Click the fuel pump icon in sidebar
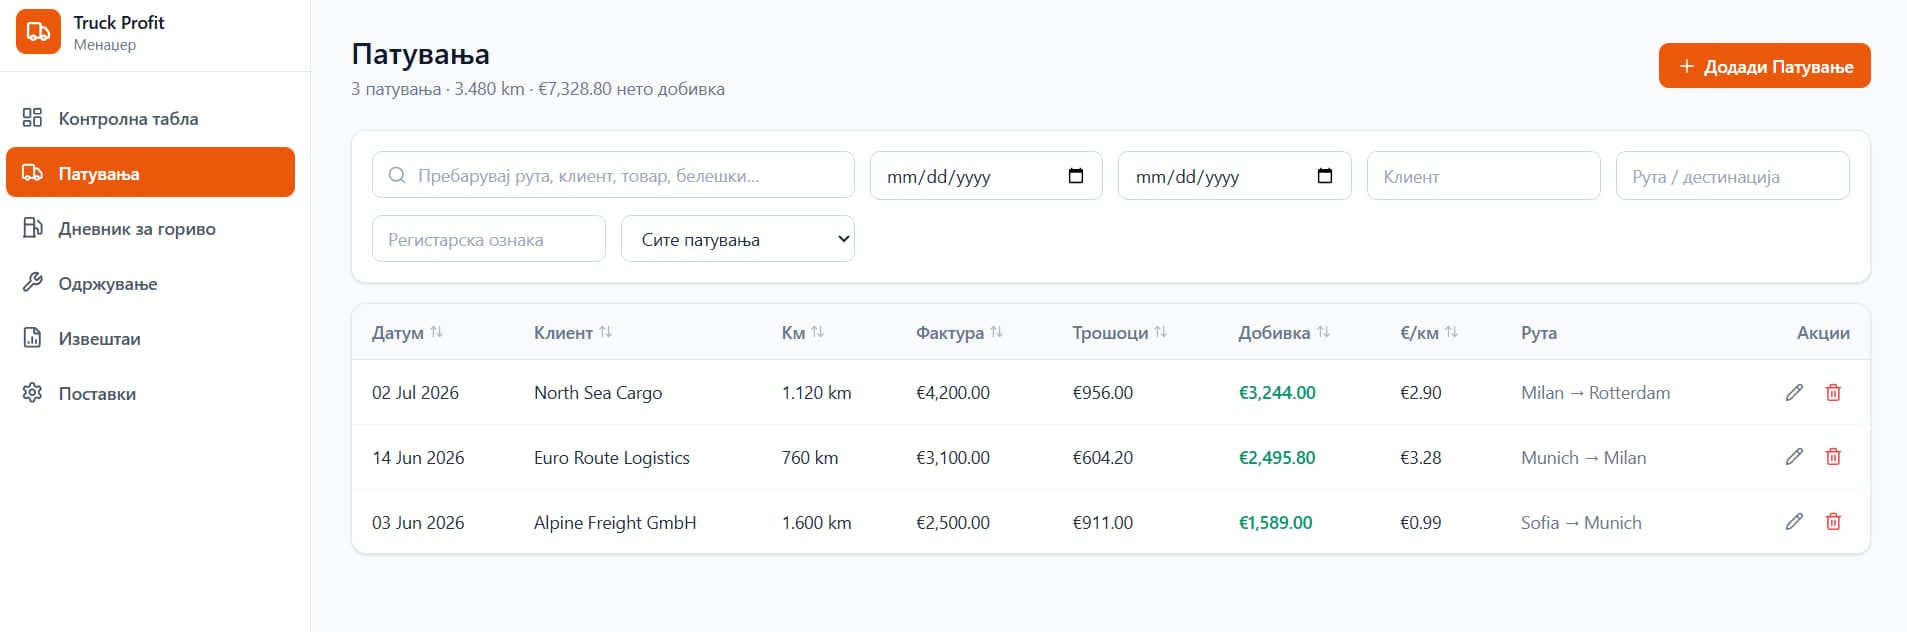The width and height of the screenshot is (1907, 632). point(32,228)
